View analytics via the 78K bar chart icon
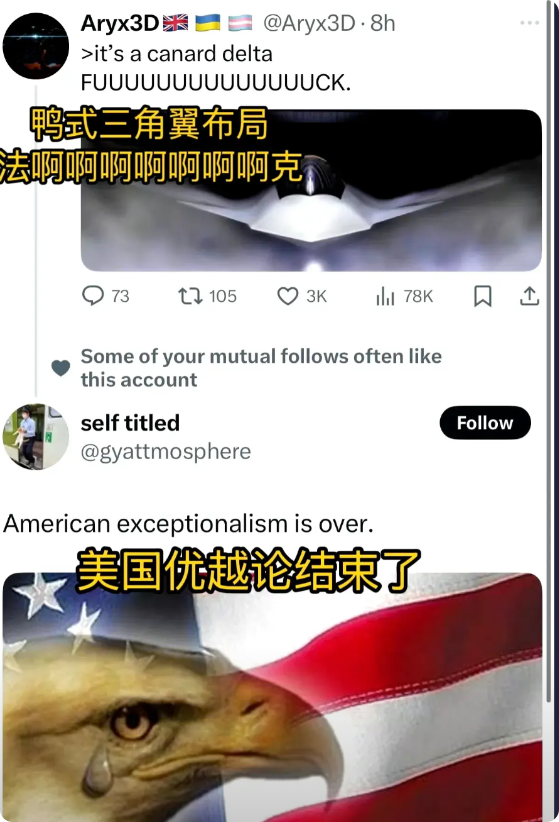 pyautogui.click(x=385, y=296)
